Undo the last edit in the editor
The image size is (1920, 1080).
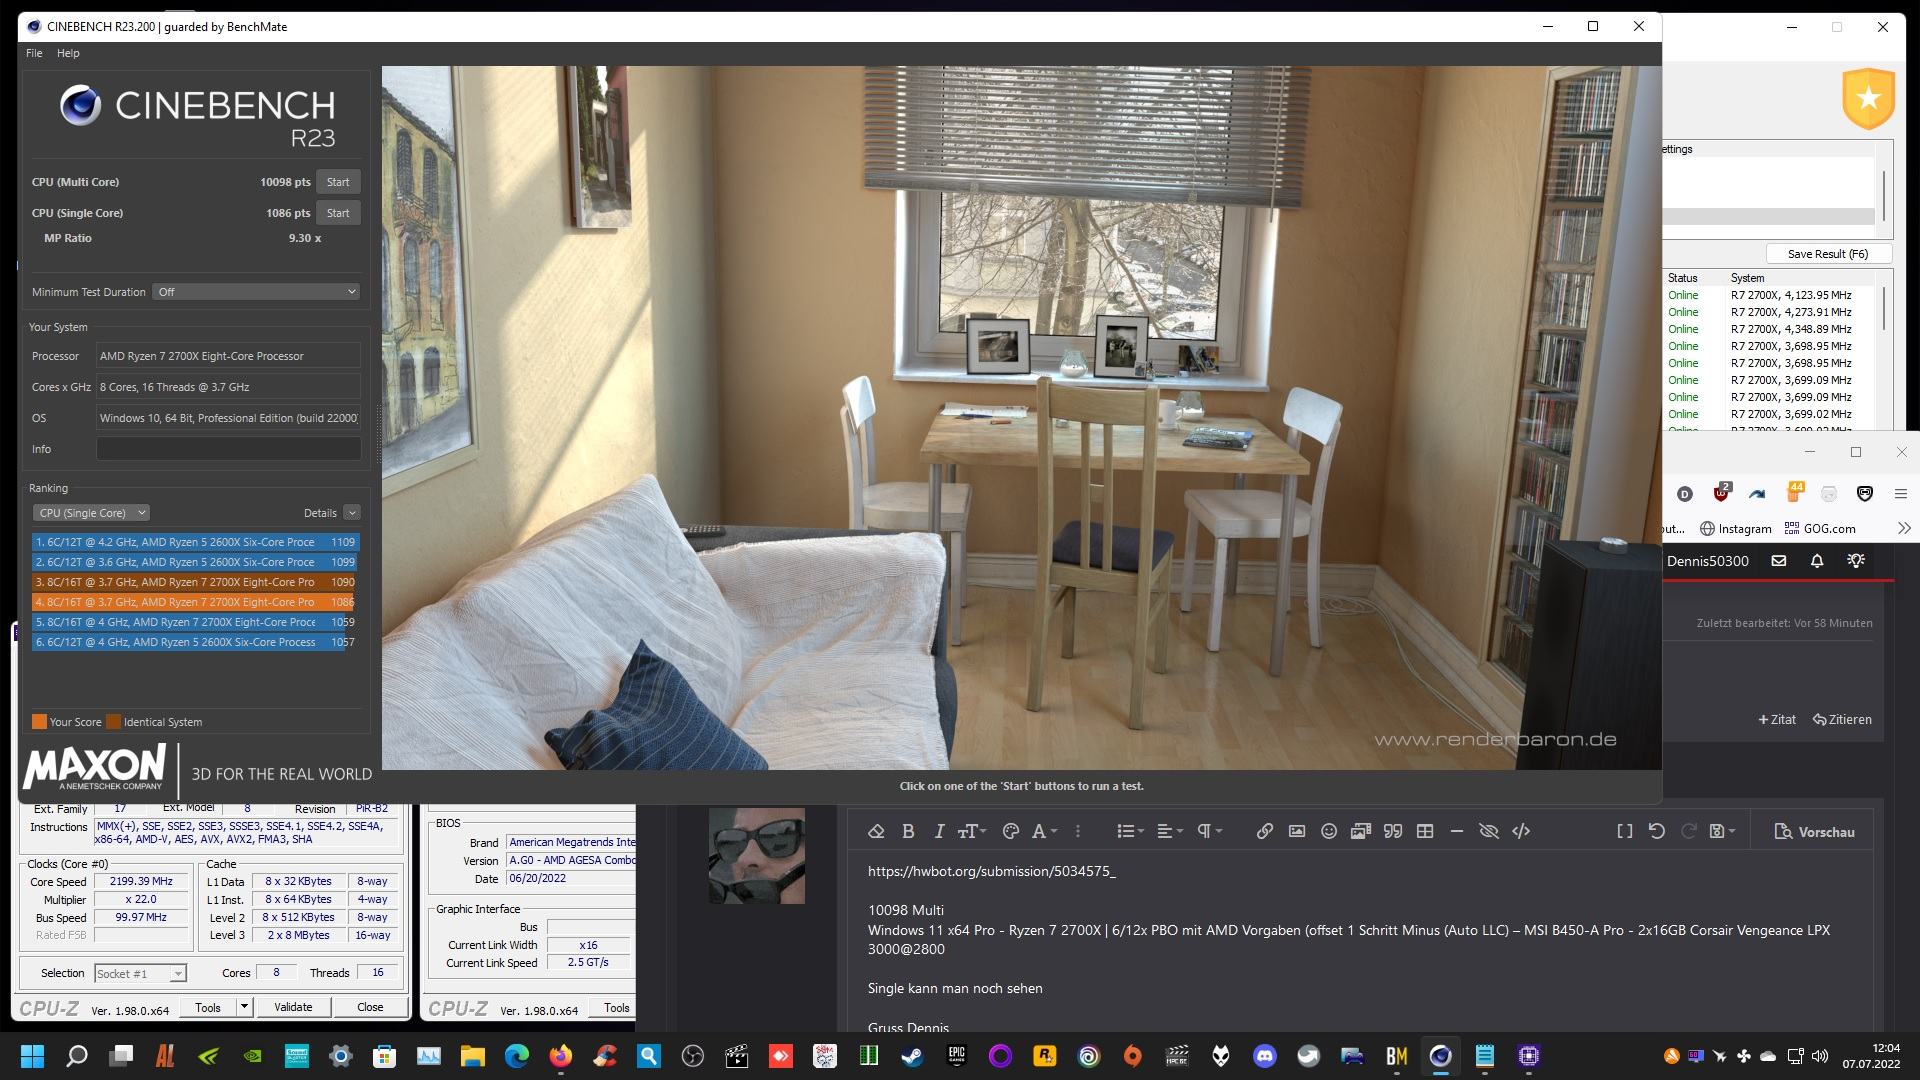coord(1656,831)
